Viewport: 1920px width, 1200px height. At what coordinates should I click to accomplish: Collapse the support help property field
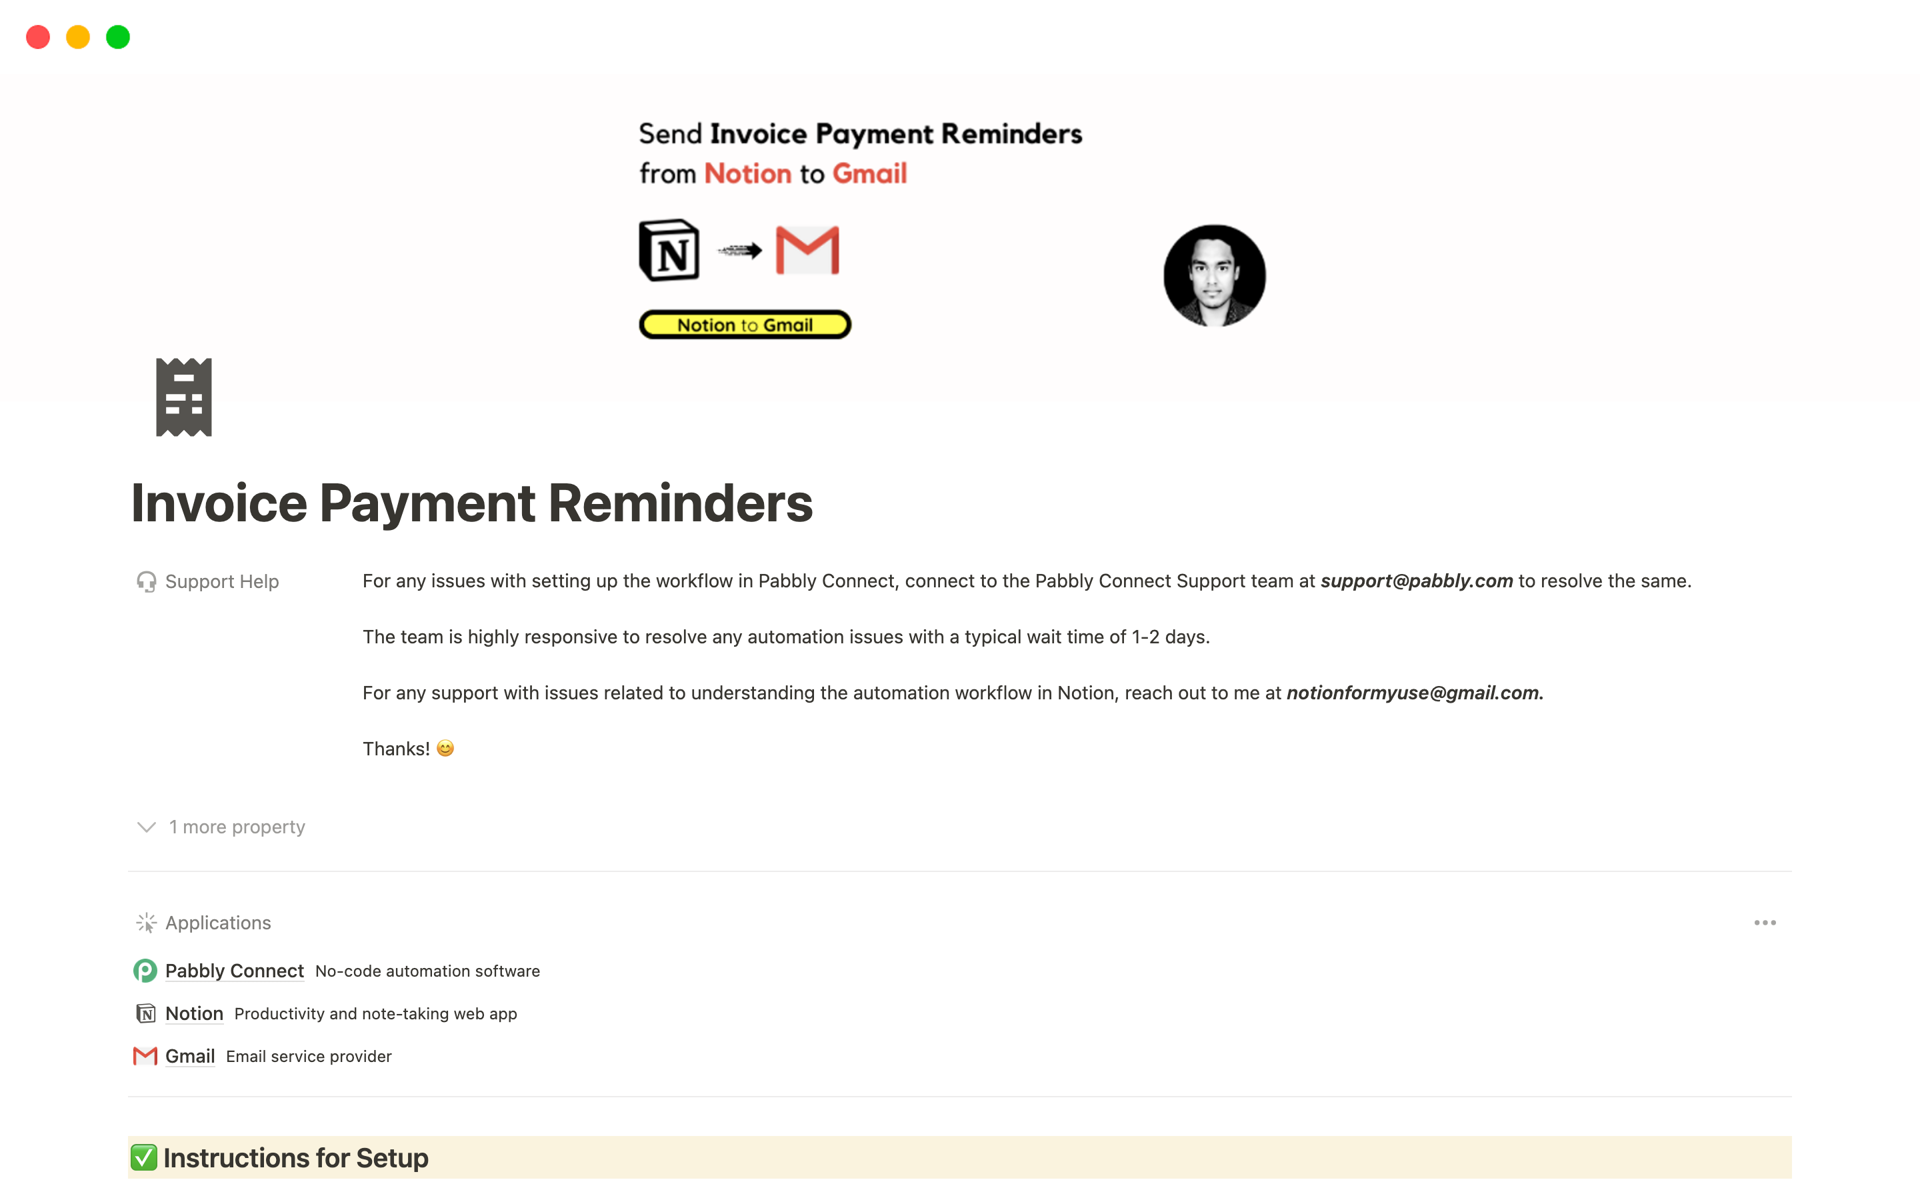tap(221, 581)
